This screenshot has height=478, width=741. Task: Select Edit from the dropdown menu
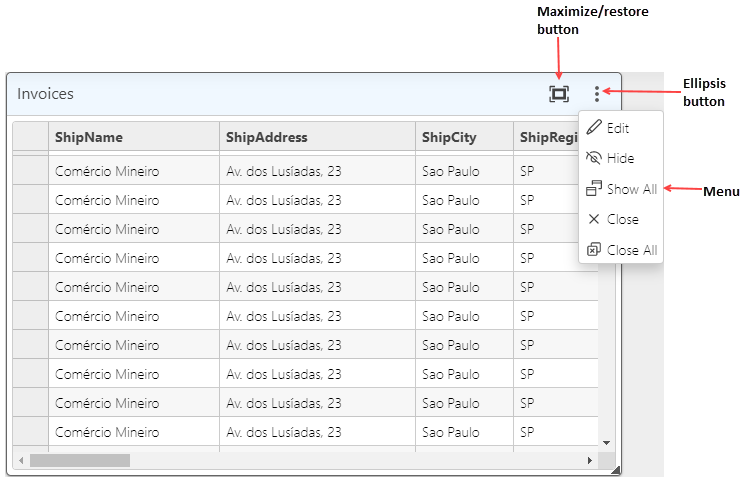point(618,128)
